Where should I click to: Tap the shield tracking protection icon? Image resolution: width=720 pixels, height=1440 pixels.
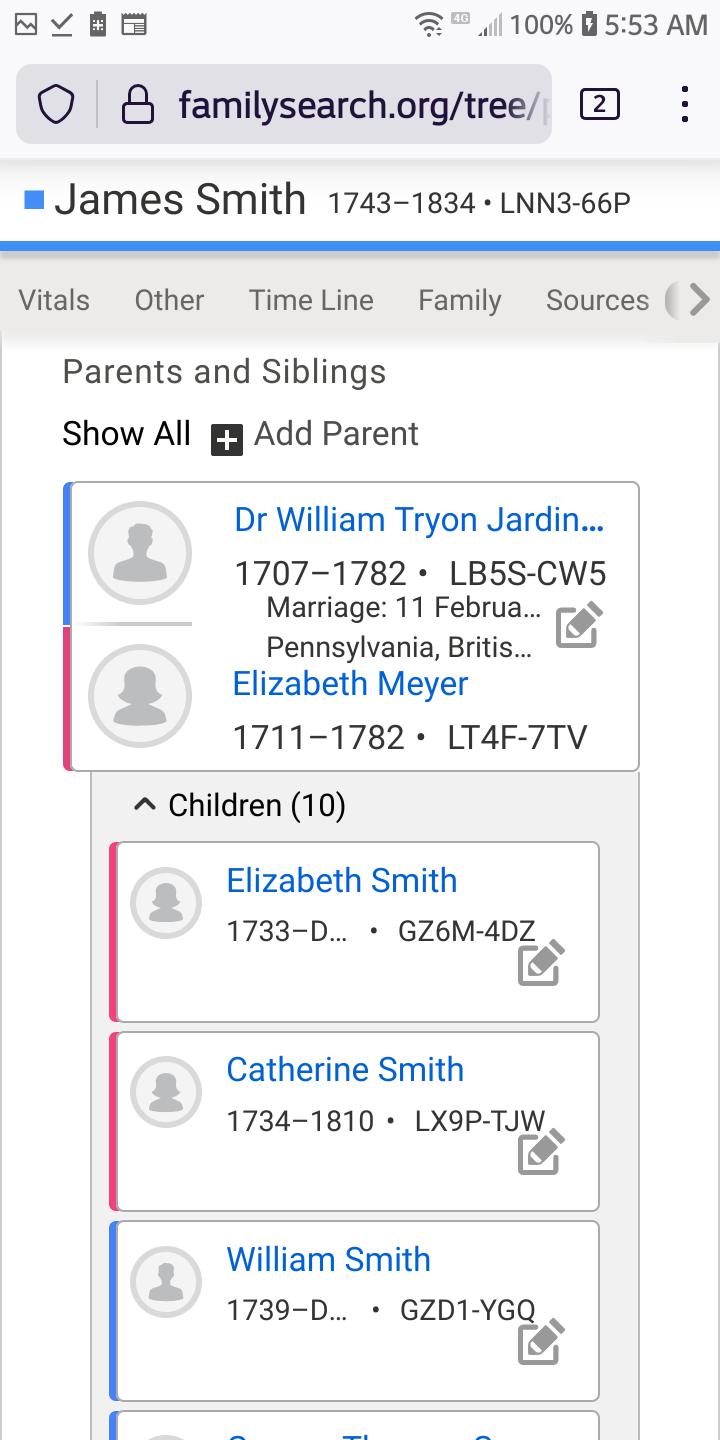click(x=56, y=104)
